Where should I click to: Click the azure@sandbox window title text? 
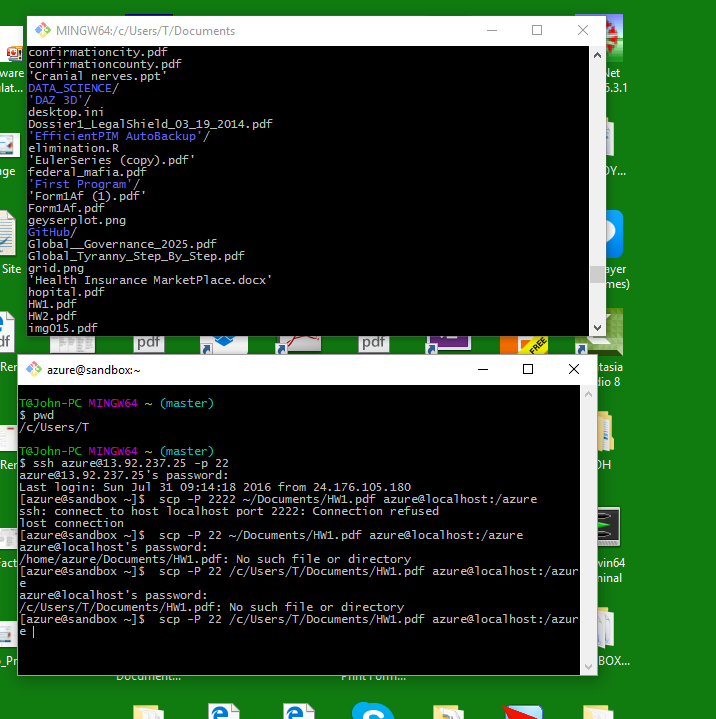click(x=94, y=370)
